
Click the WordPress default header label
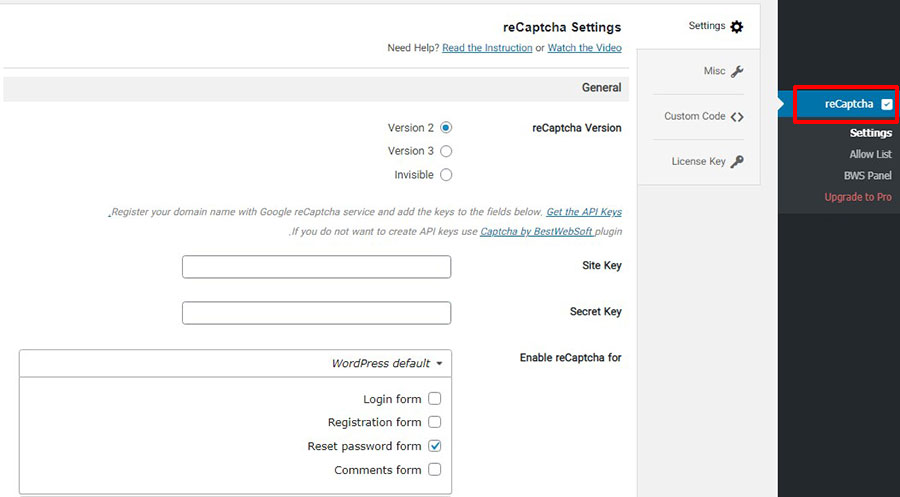[x=381, y=363]
